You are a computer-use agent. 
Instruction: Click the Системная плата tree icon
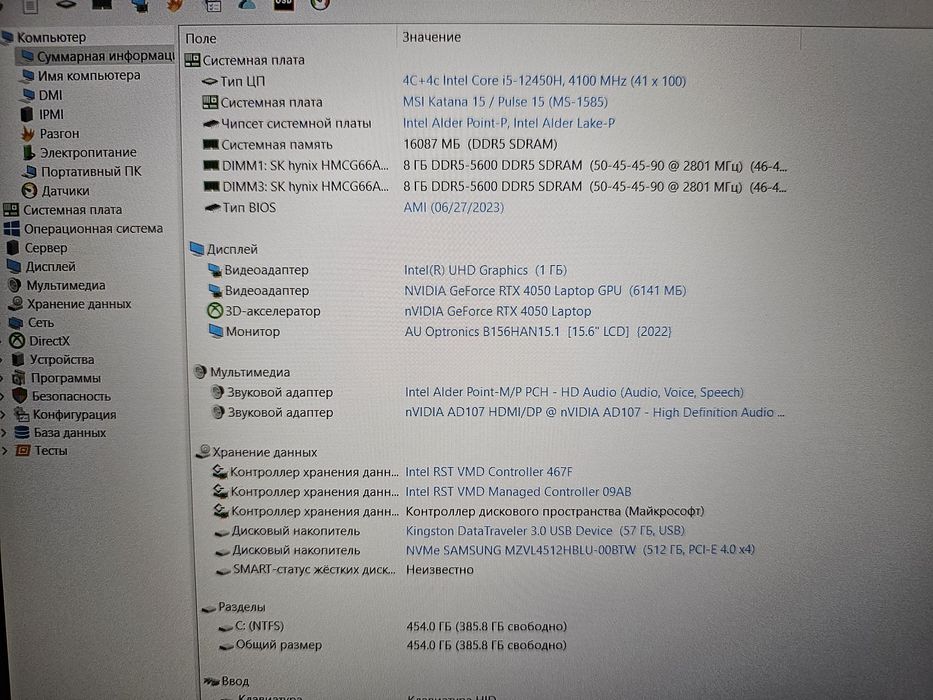[11, 210]
